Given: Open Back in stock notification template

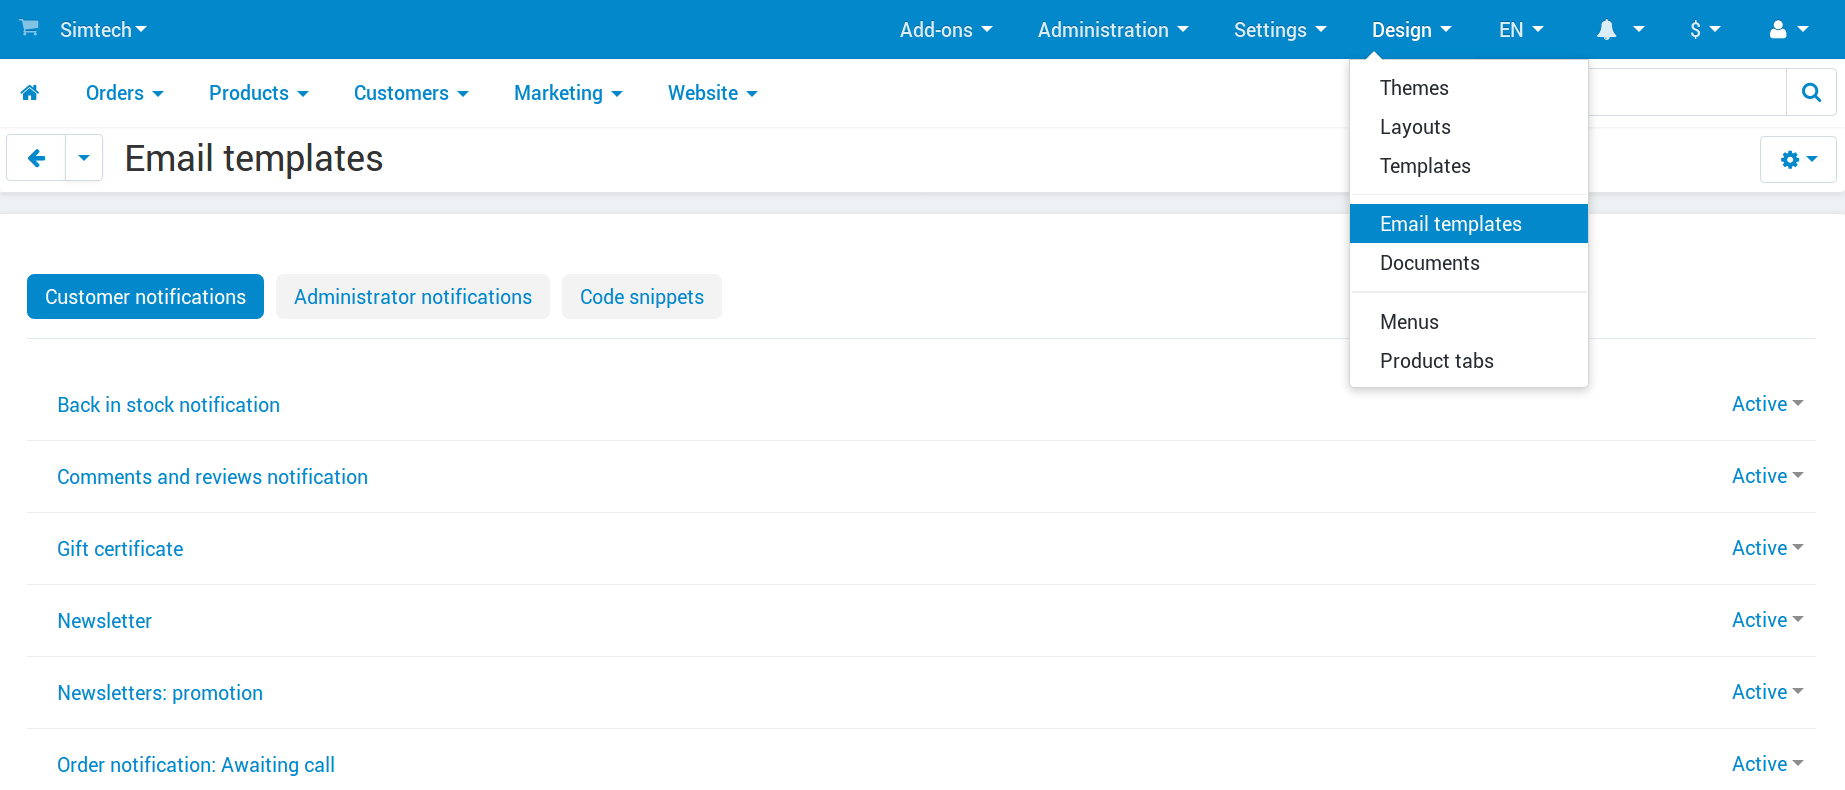Looking at the screenshot, I should (169, 405).
